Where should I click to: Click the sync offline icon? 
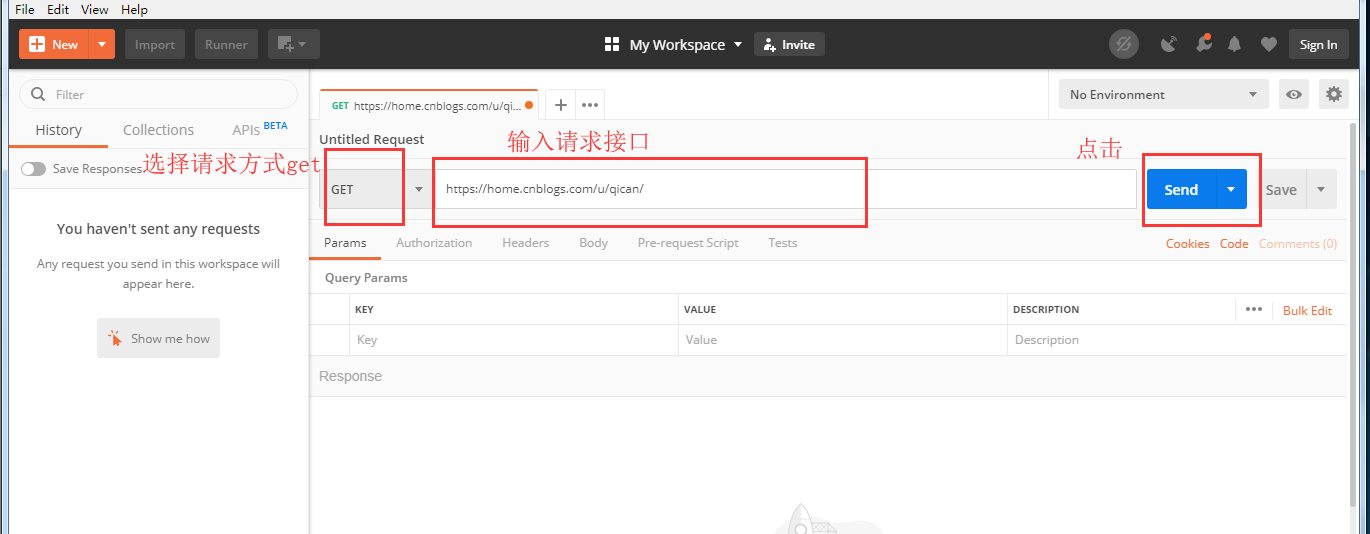pyautogui.click(x=1124, y=44)
